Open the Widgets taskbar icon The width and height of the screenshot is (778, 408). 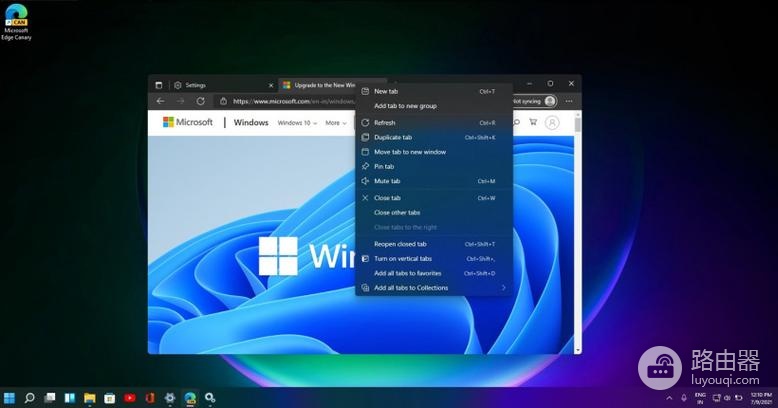coord(70,398)
